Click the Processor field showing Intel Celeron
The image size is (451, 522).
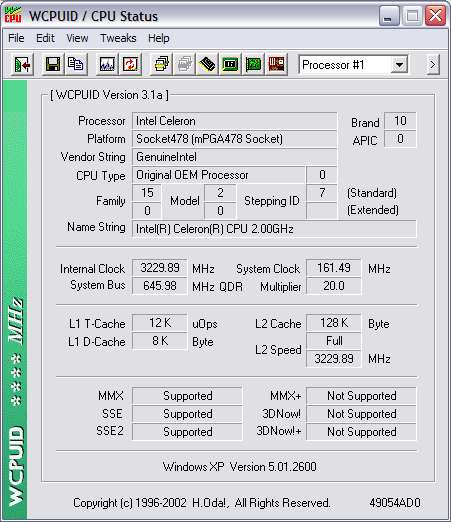click(234, 121)
